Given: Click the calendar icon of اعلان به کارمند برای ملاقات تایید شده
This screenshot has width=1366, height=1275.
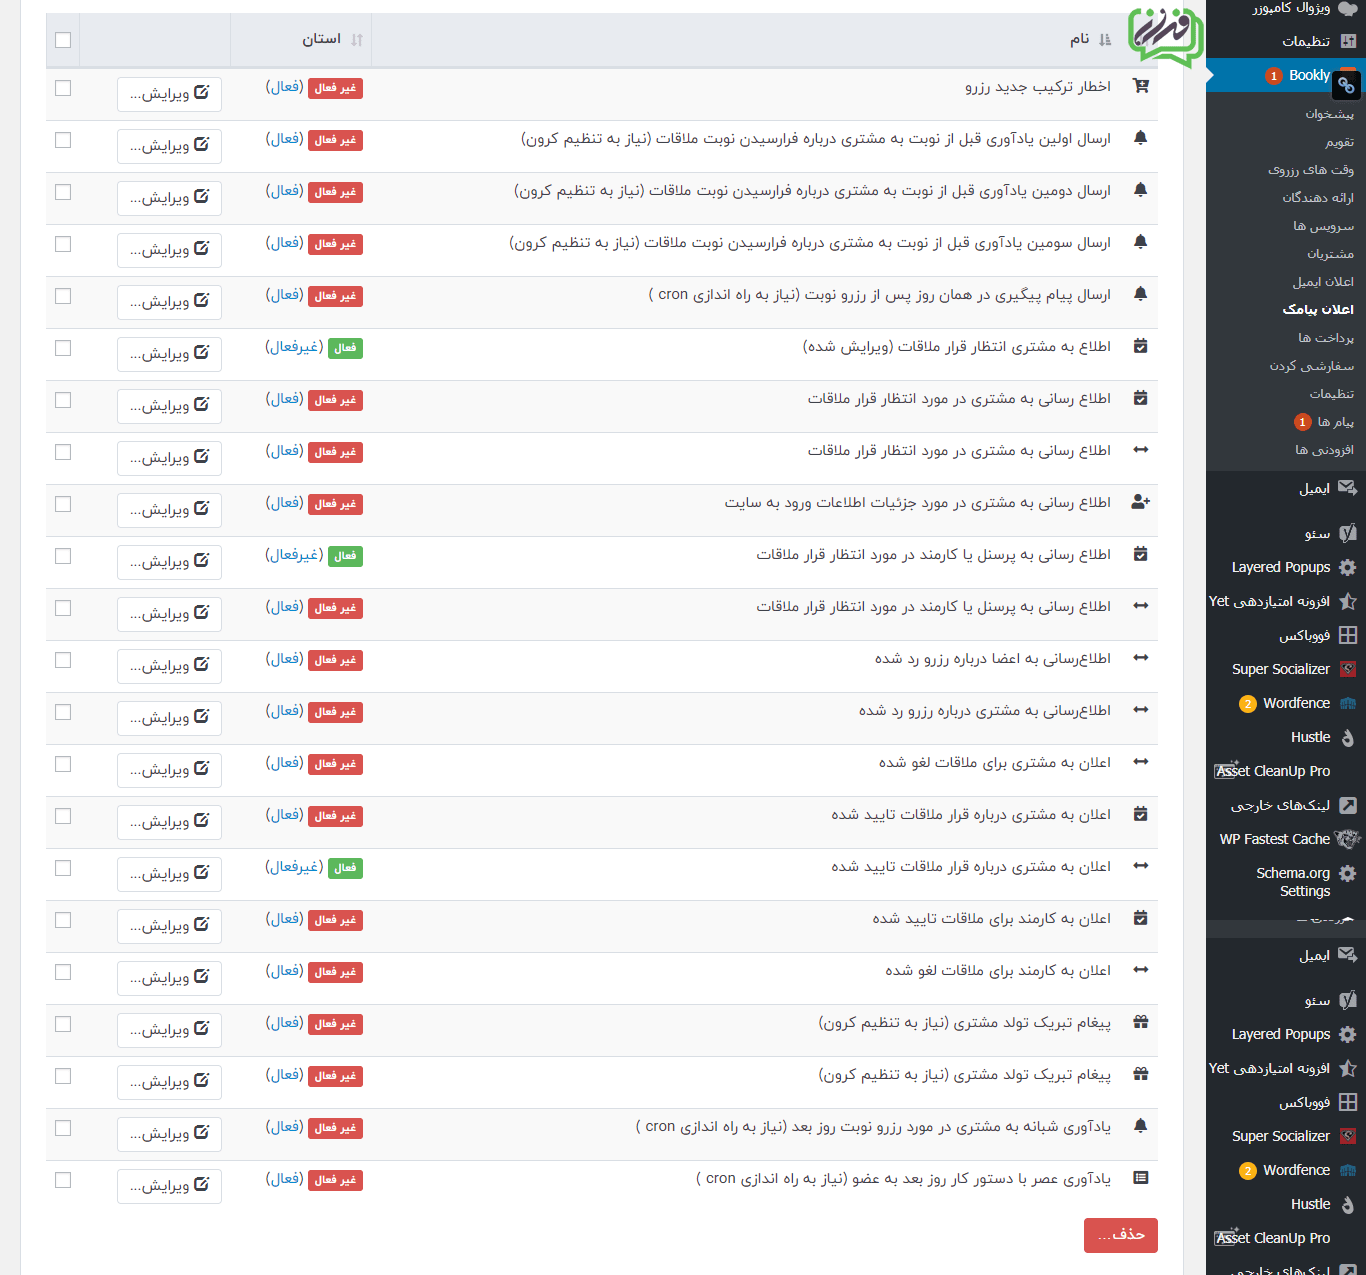Looking at the screenshot, I should tap(1140, 918).
